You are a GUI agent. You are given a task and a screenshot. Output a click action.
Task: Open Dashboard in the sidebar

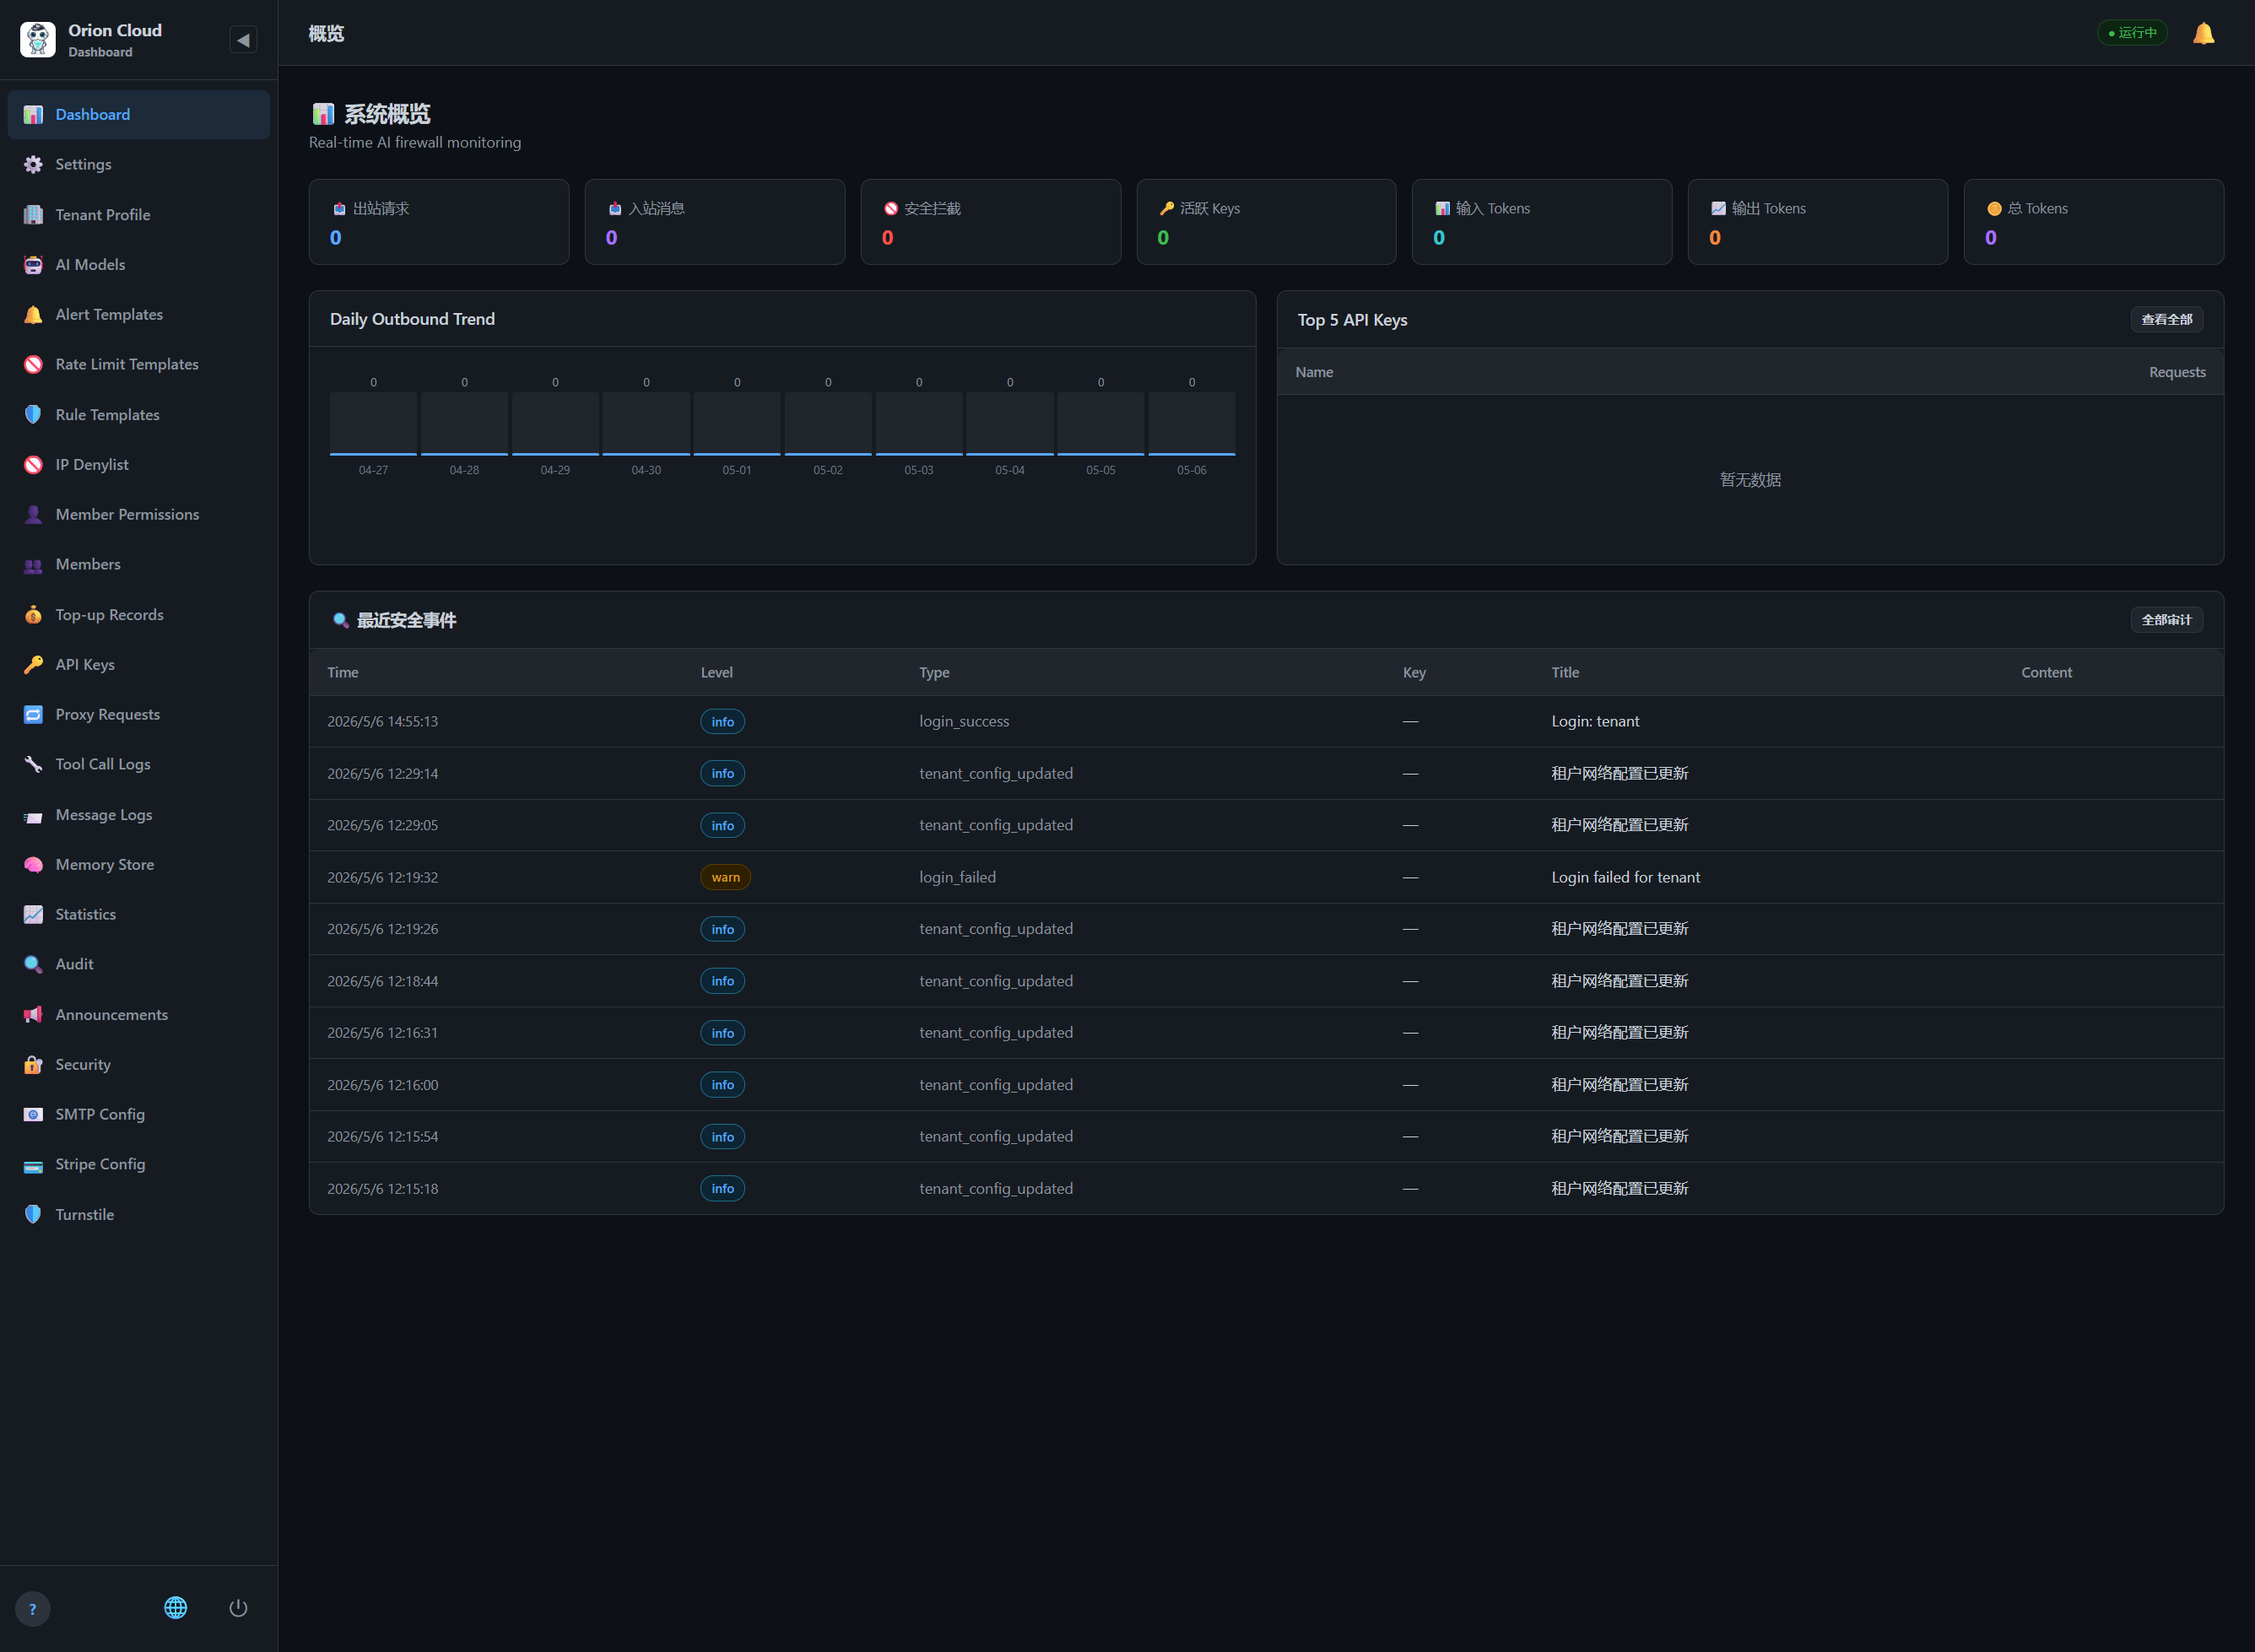139,115
